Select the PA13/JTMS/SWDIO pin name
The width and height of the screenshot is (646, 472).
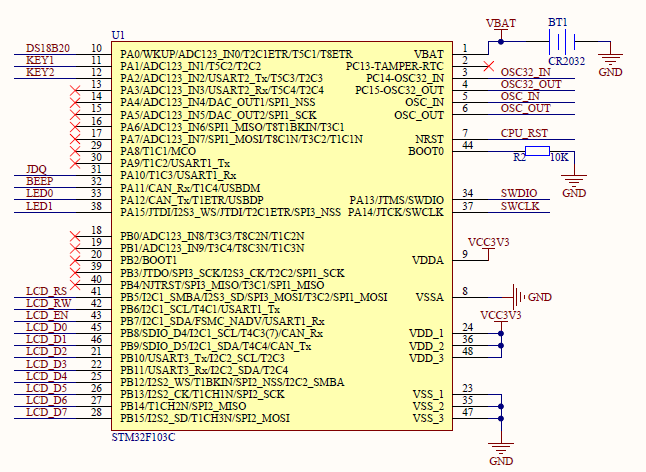397,200
